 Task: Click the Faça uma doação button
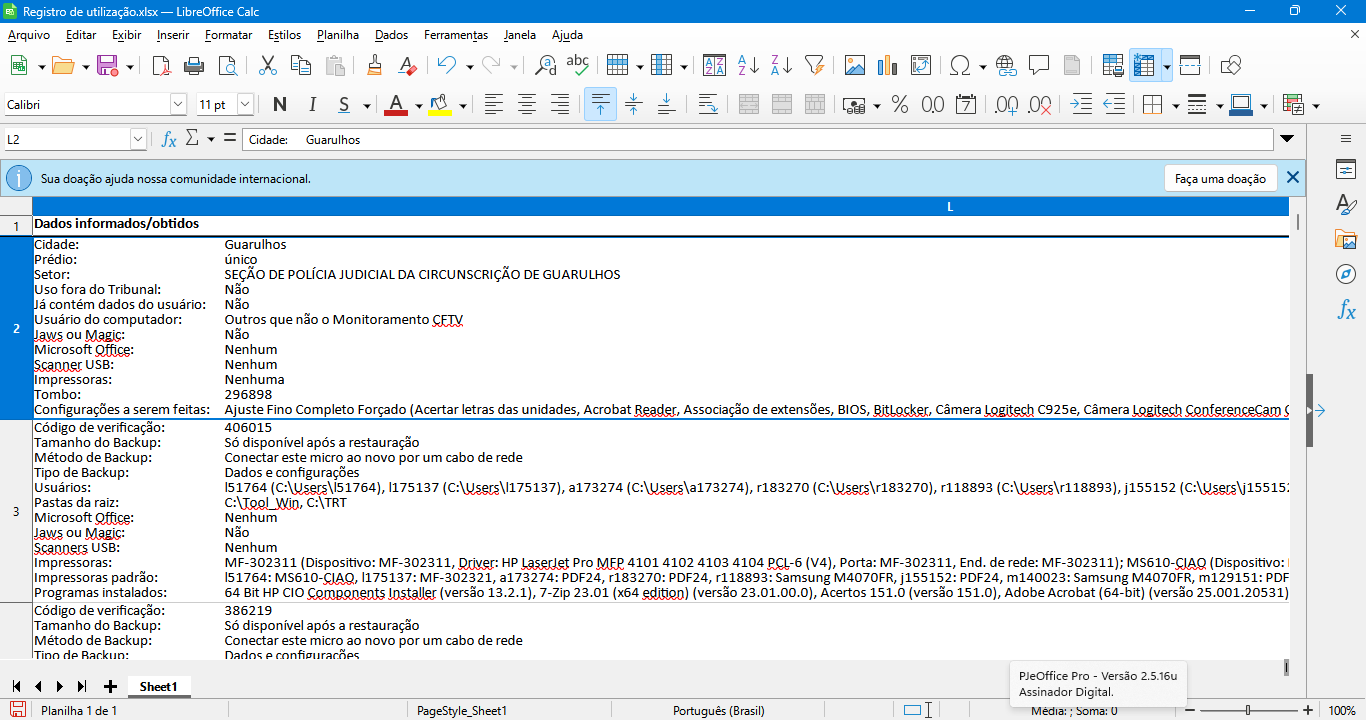pyautogui.click(x=1220, y=179)
